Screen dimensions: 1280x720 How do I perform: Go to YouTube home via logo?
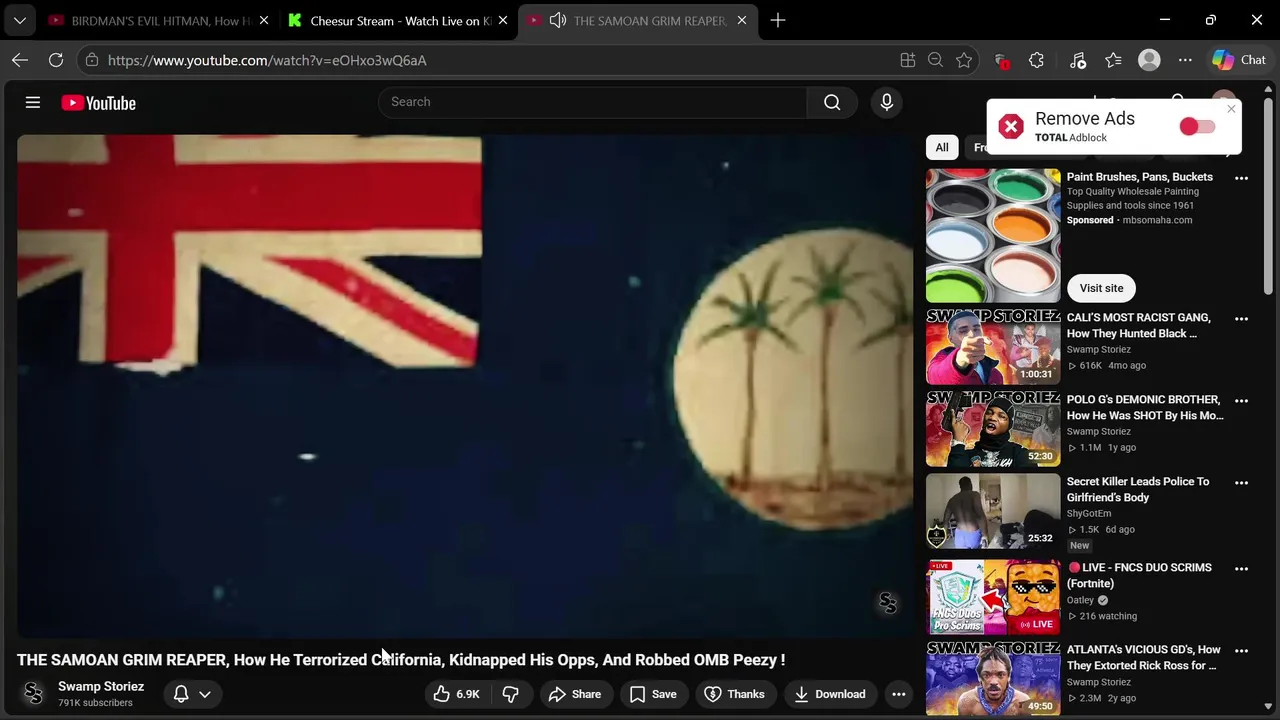tap(98, 103)
